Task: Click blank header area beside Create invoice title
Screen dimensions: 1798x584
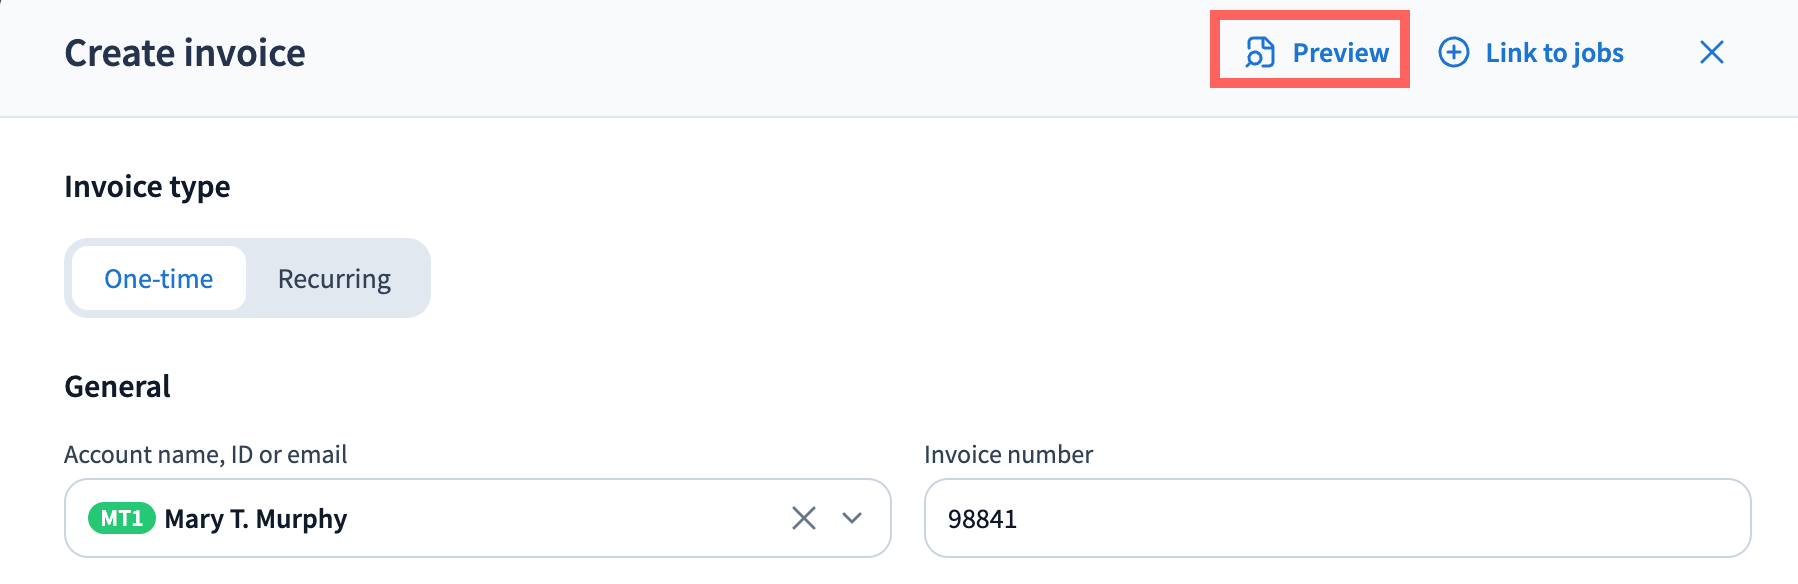Action: (x=750, y=53)
